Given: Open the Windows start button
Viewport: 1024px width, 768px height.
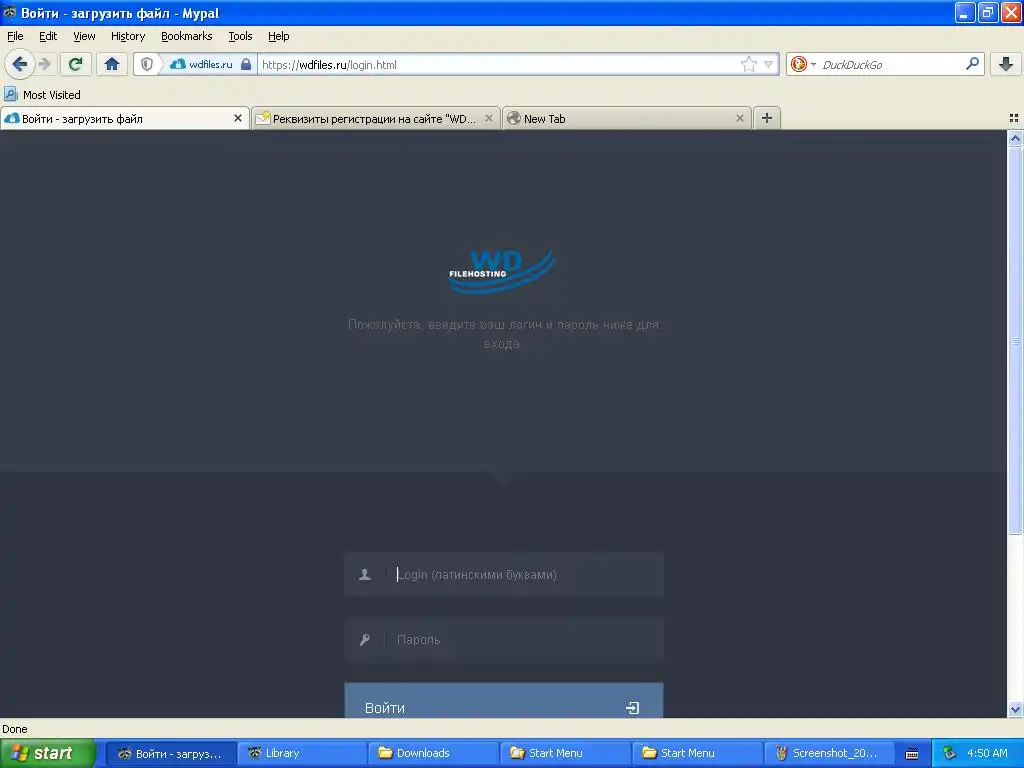Looking at the screenshot, I should 47,753.
